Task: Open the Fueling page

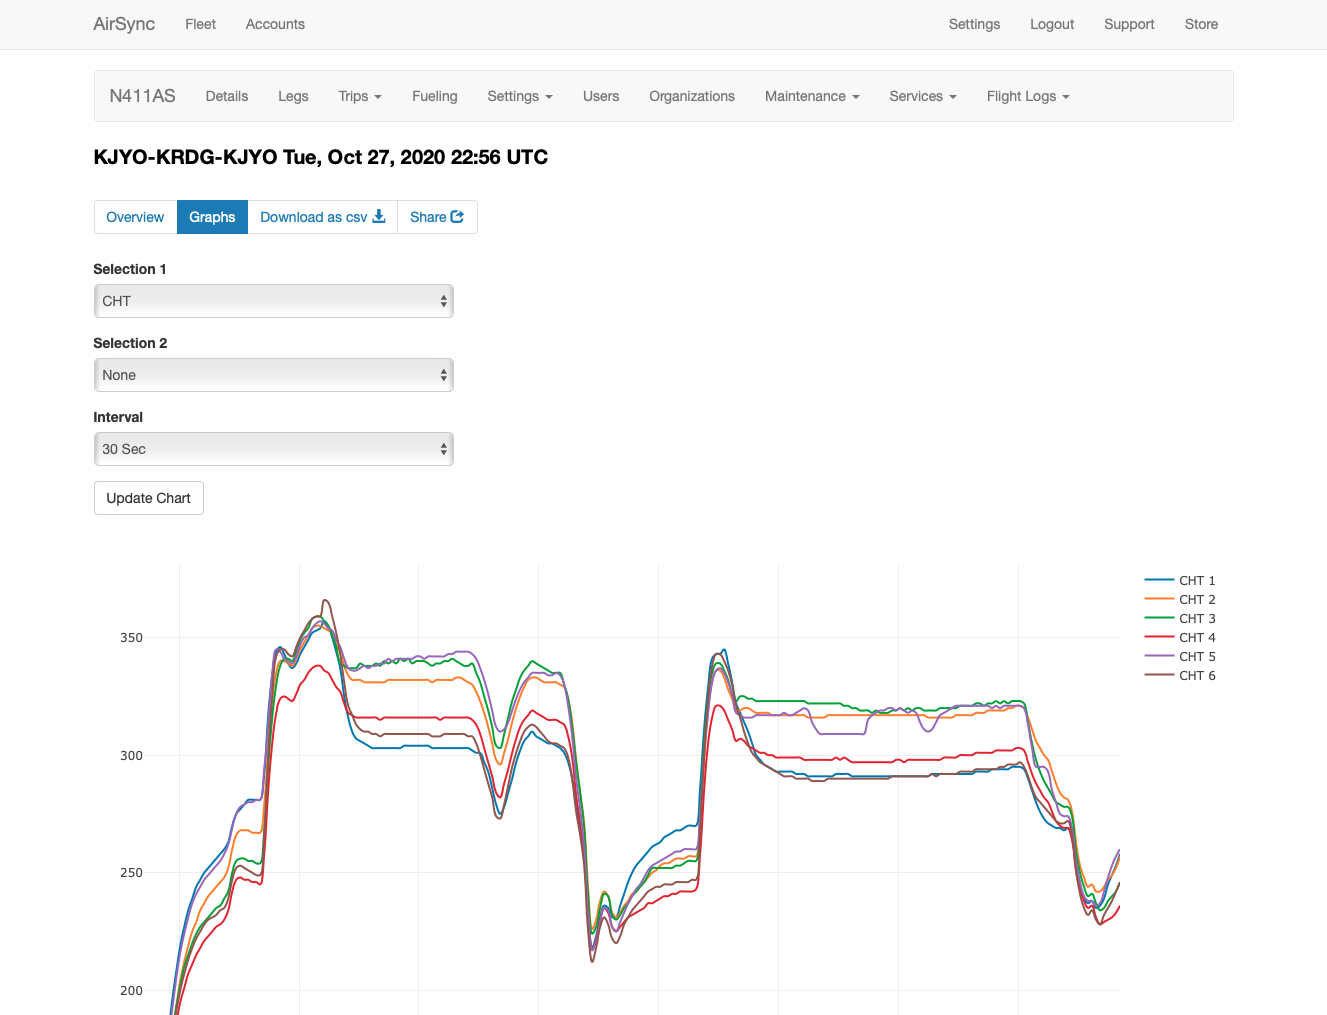Action: point(434,96)
